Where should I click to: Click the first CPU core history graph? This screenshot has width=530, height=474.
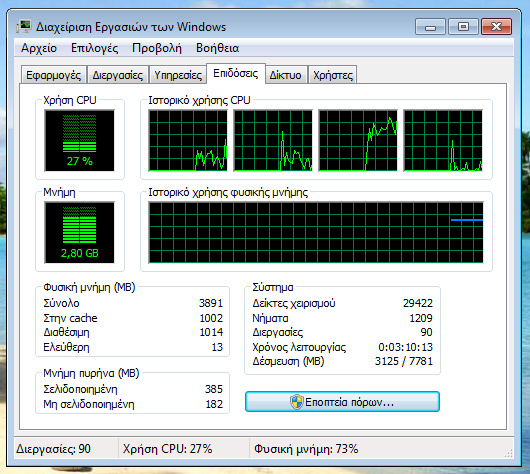click(188, 140)
